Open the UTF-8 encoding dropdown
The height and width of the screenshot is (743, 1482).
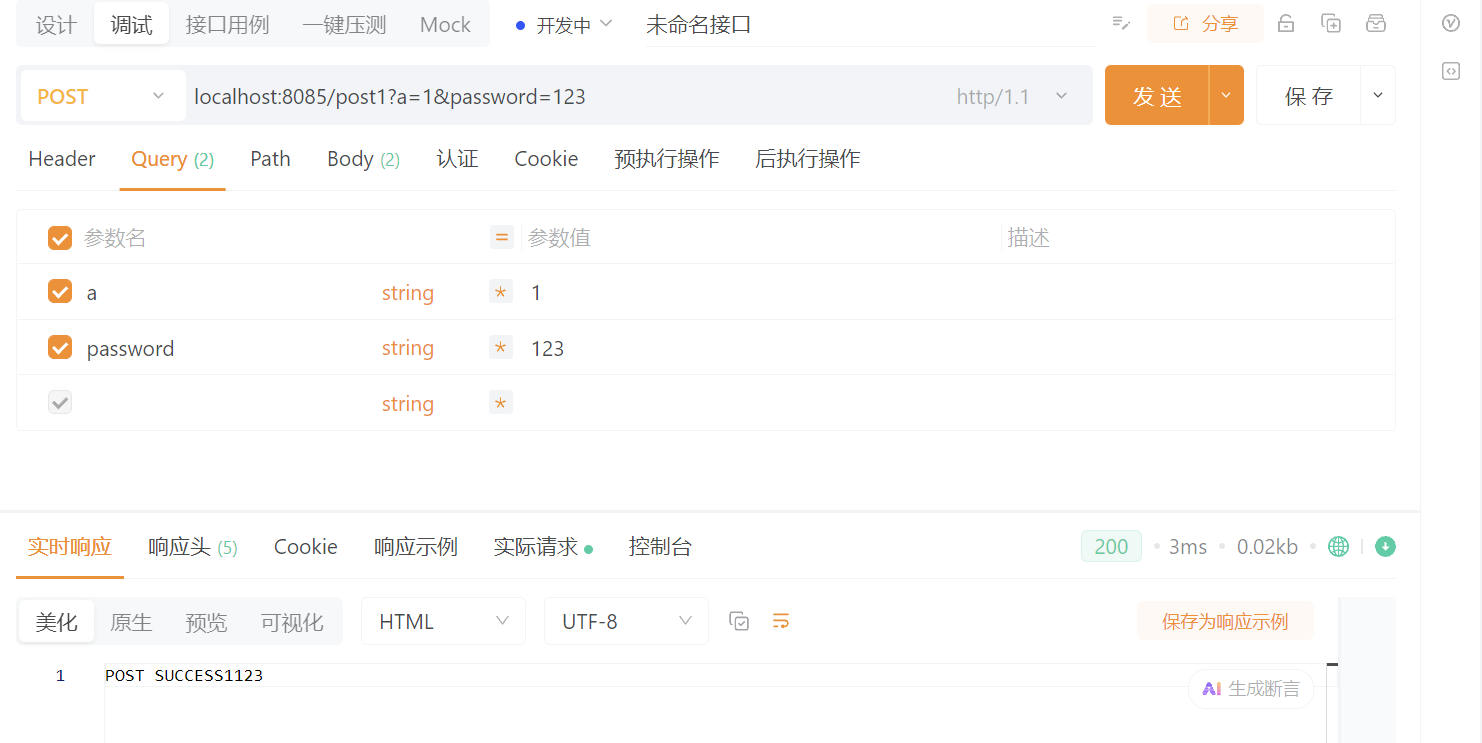point(626,621)
